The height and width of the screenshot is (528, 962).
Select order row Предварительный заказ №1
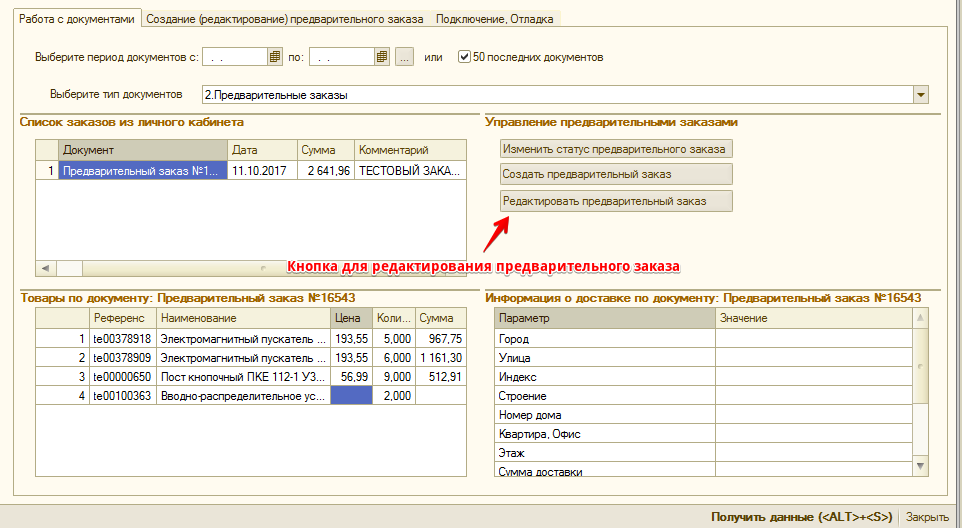coord(142,171)
